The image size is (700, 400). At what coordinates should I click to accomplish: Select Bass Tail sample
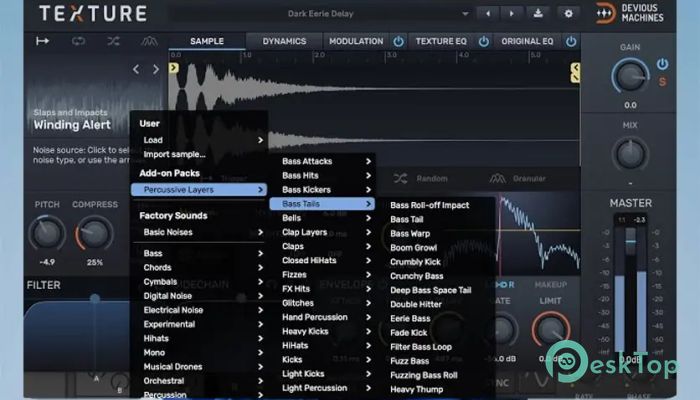click(x=406, y=220)
